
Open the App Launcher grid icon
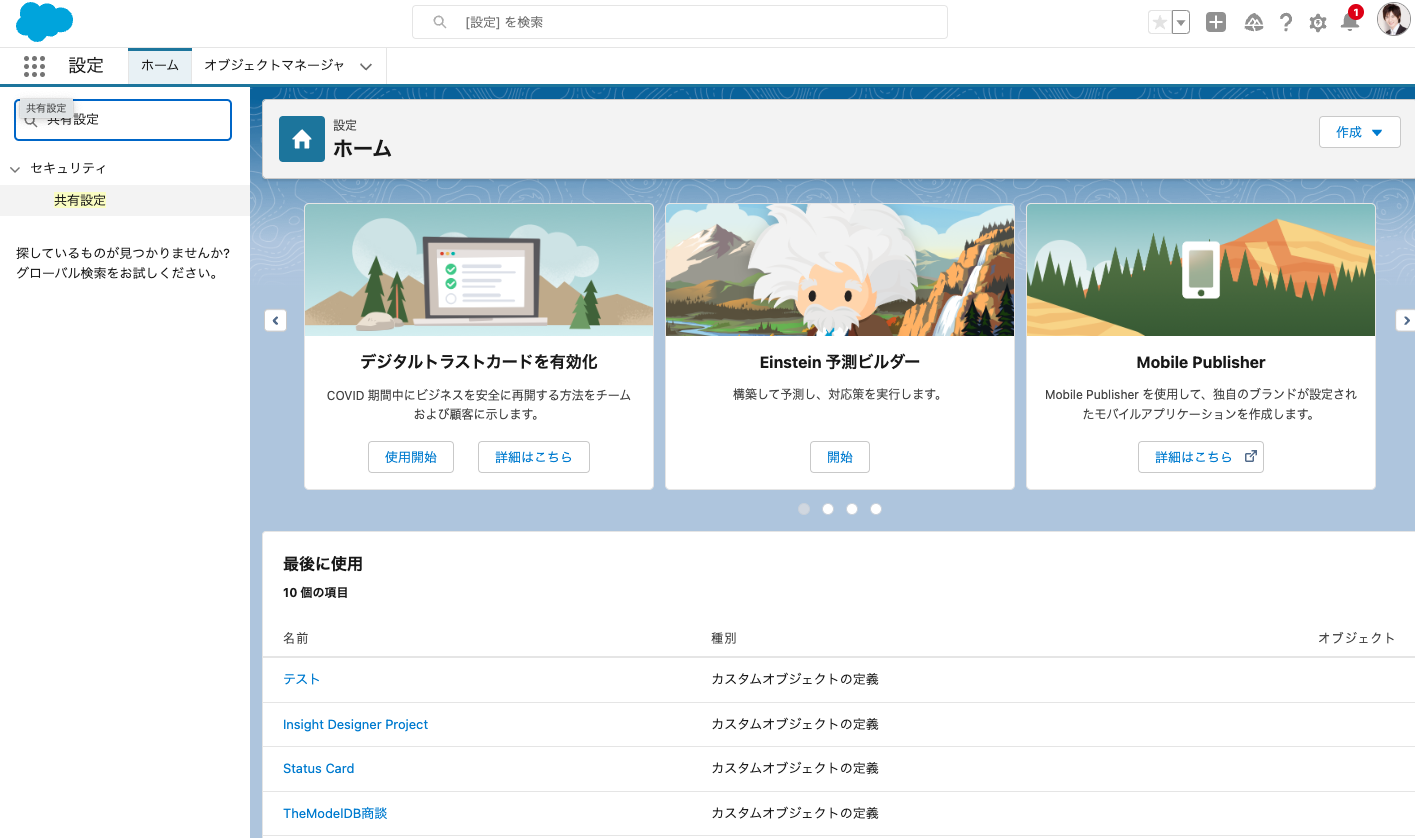(34, 66)
